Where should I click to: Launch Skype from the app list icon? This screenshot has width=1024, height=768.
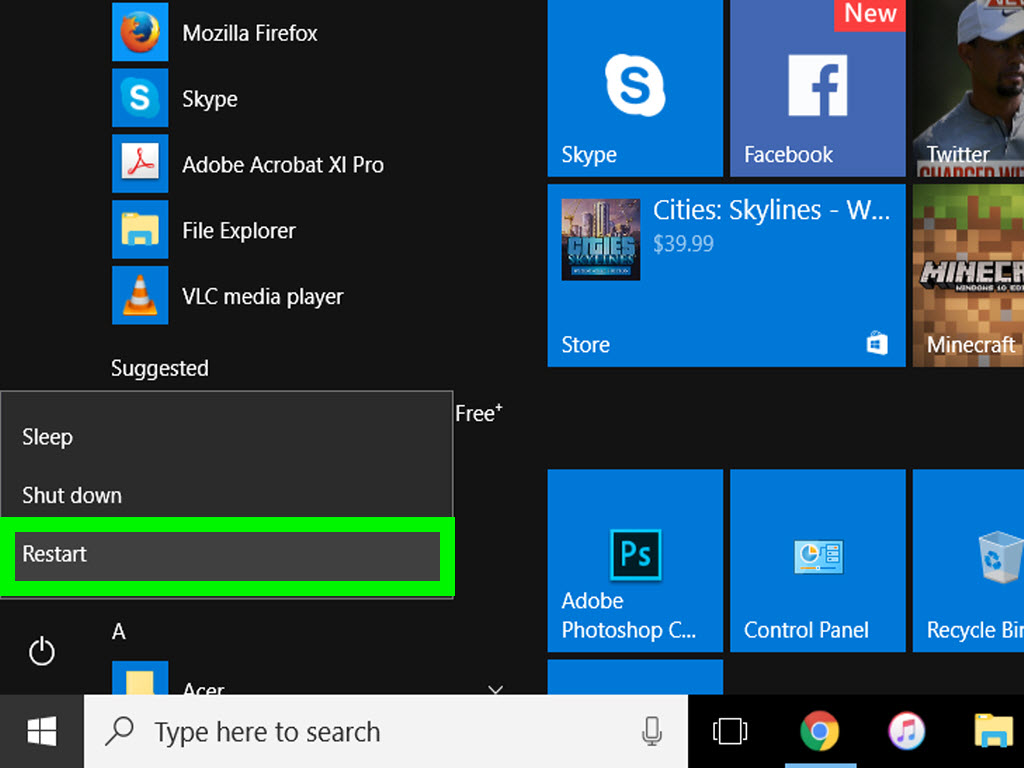pos(140,98)
